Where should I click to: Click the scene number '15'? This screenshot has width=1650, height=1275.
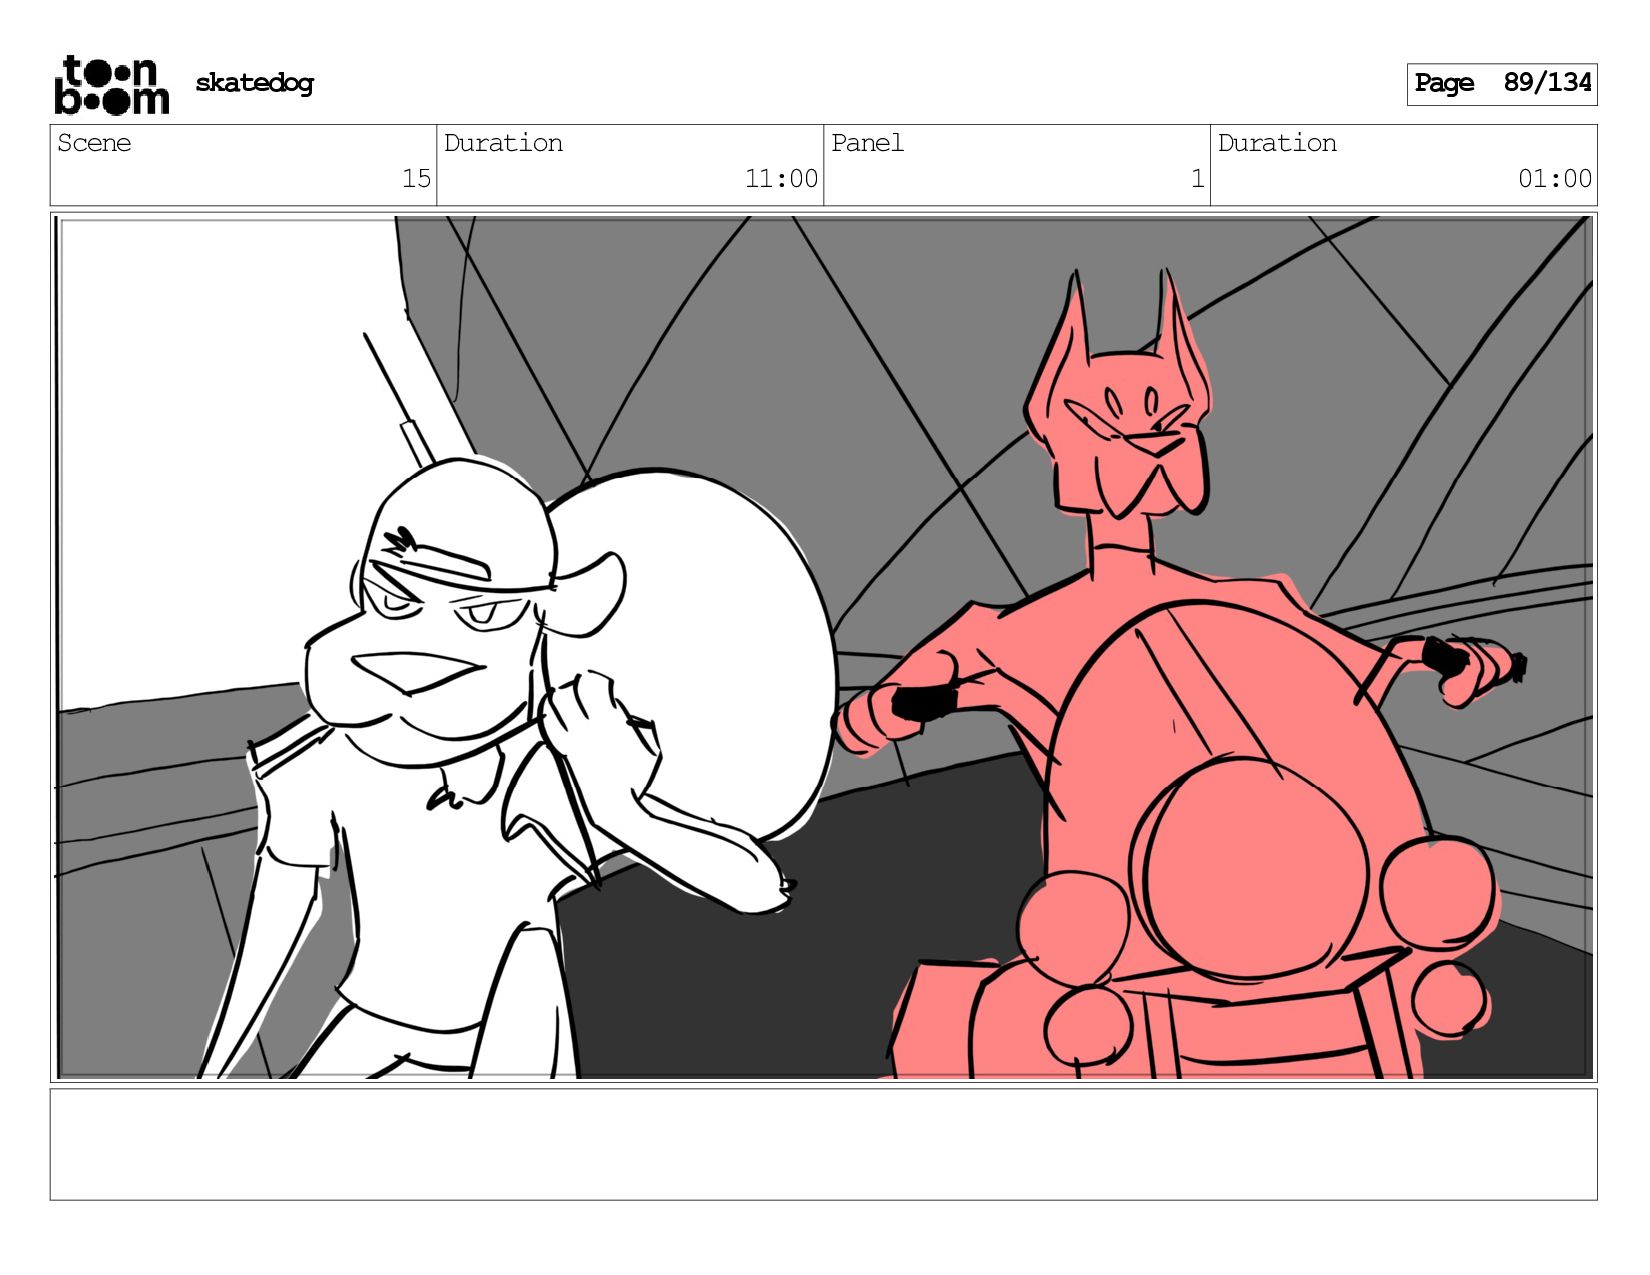(416, 179)
